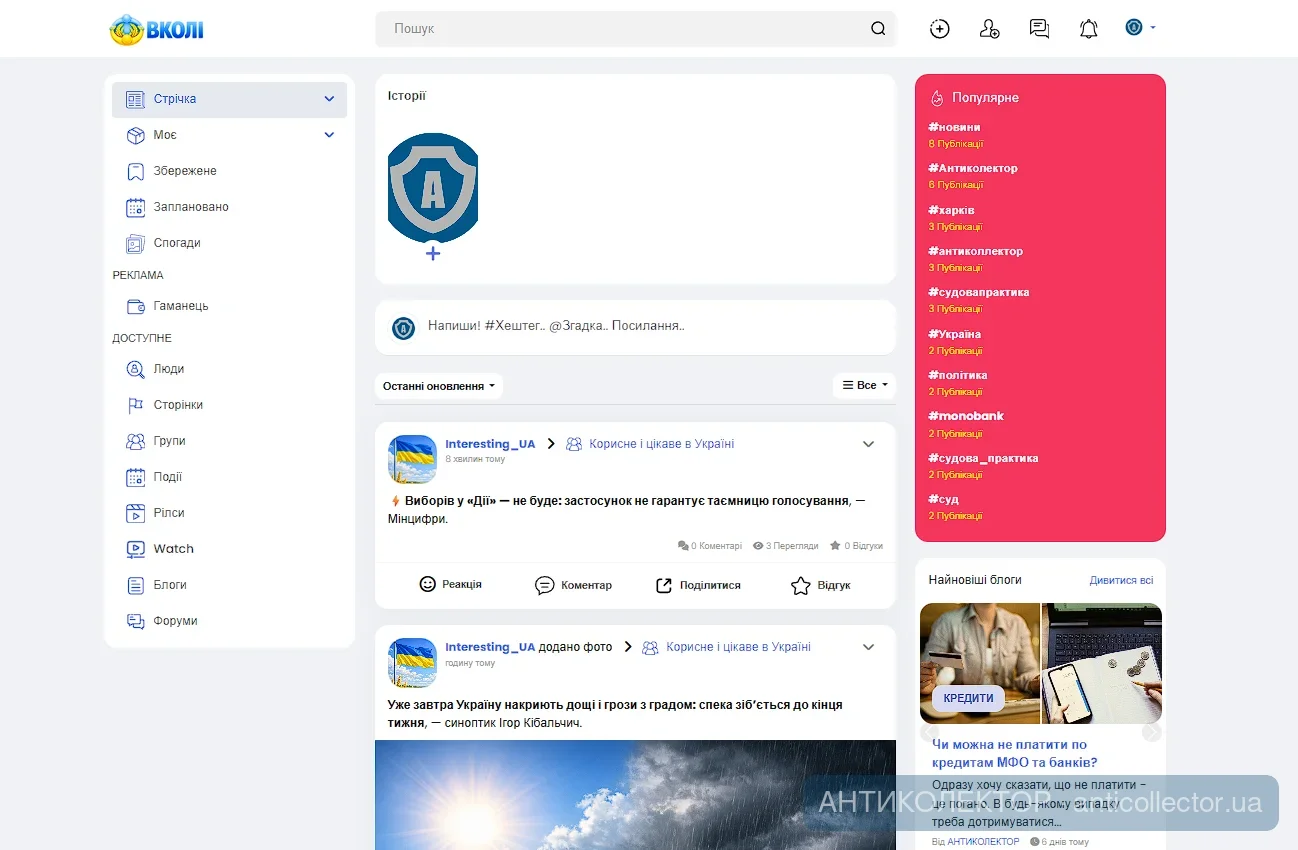Image resolution: width=1298 pixels, height=850 pixels.
Task: Open the #харків hashtag
Action: [951, 210]
